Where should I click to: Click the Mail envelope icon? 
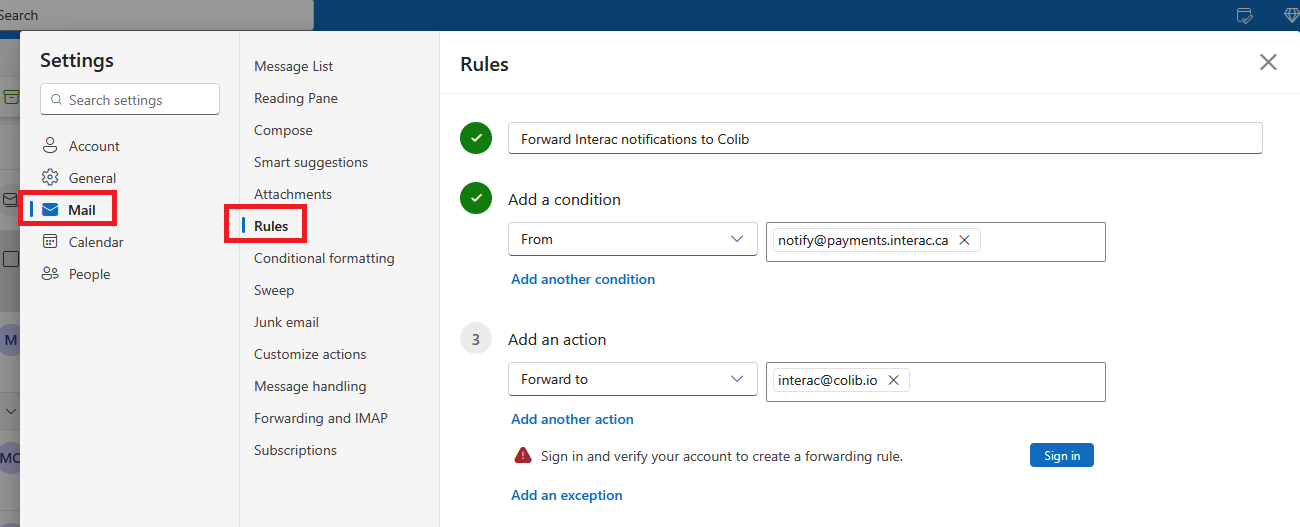[50, 210]
